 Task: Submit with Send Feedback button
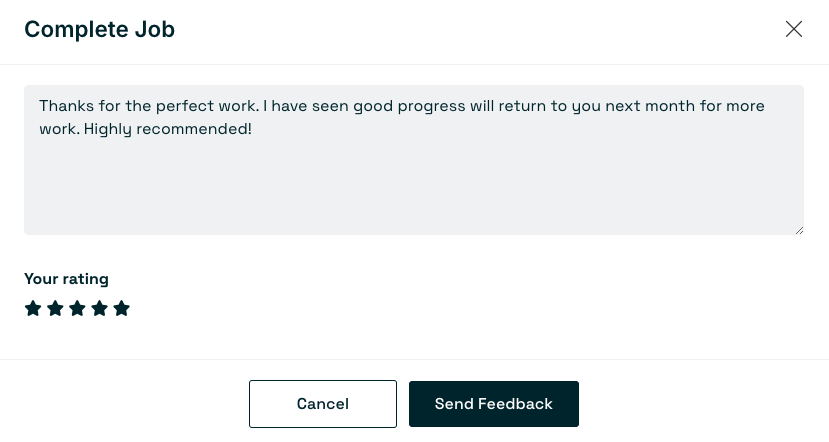pos(494,404)
